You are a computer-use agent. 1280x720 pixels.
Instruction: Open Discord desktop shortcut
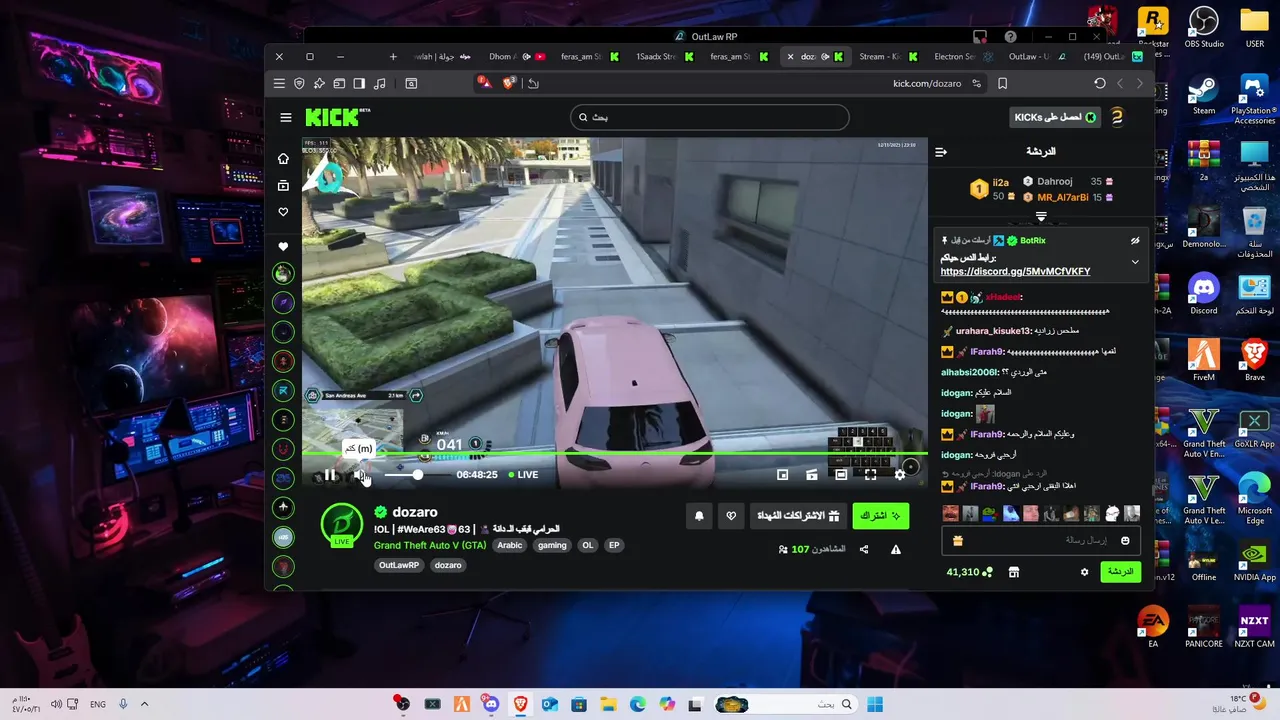[1204, 294]
